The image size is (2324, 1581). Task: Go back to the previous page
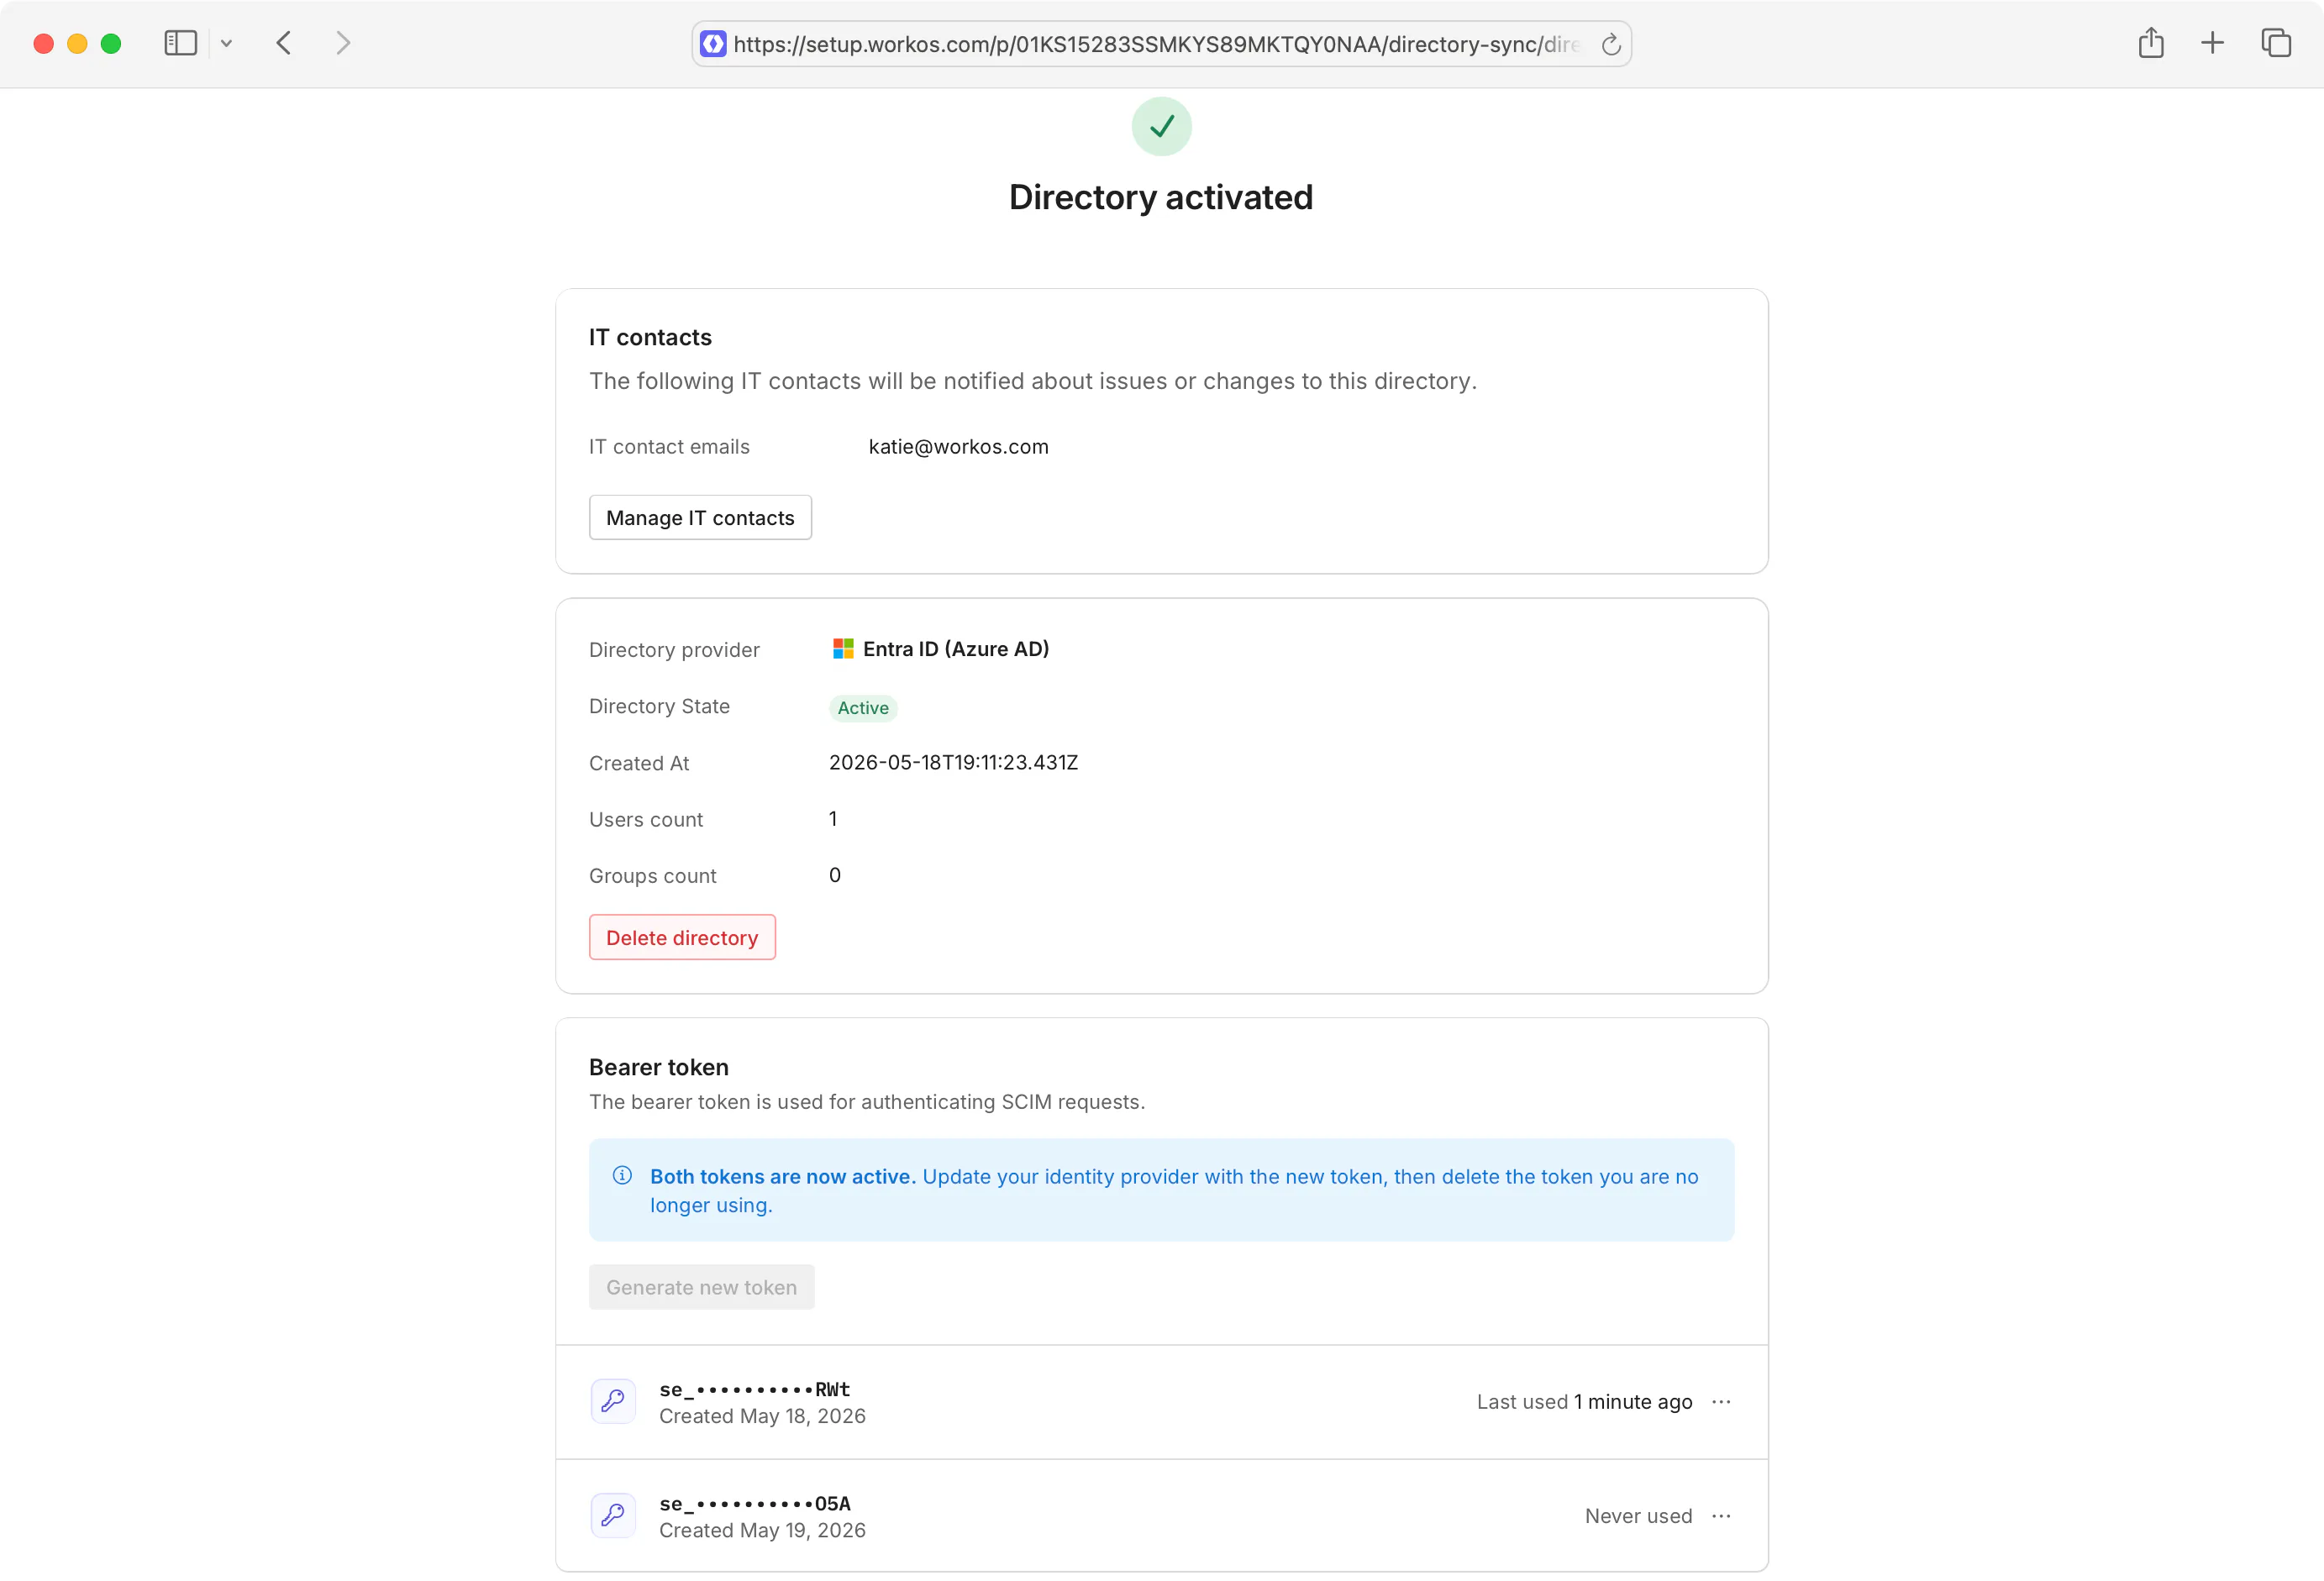284,43
